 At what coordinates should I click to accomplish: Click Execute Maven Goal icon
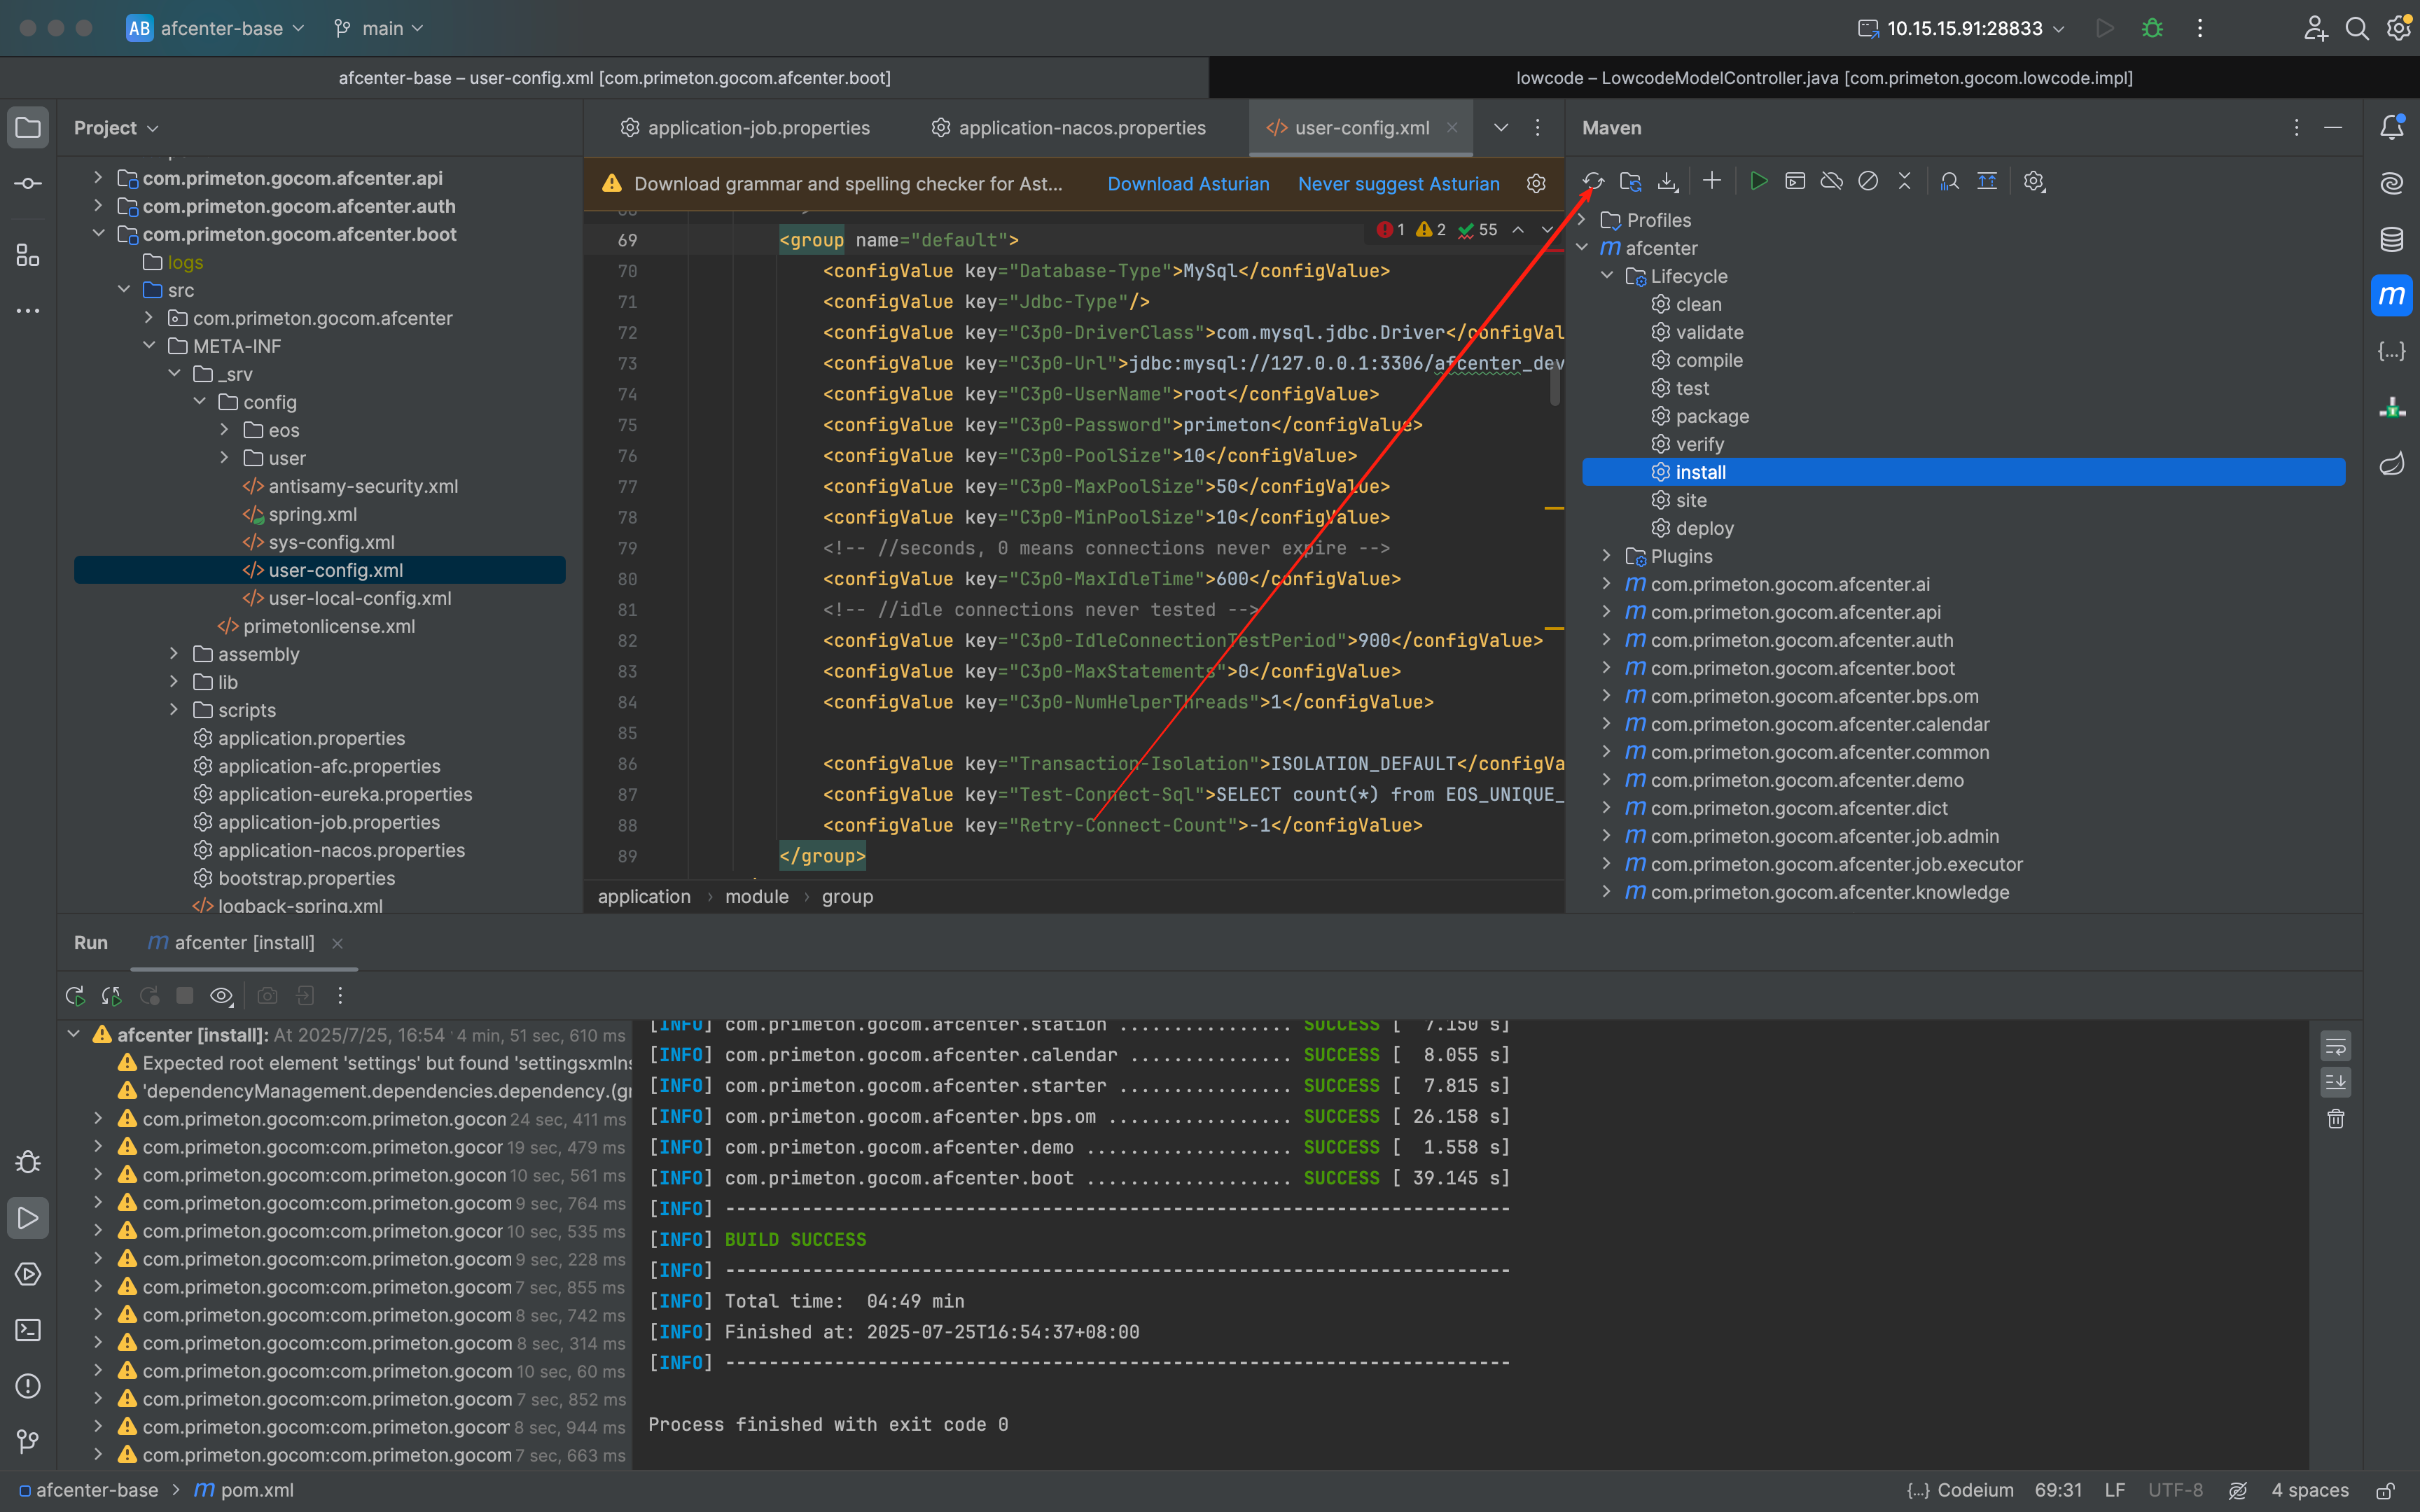point(1795,181)
